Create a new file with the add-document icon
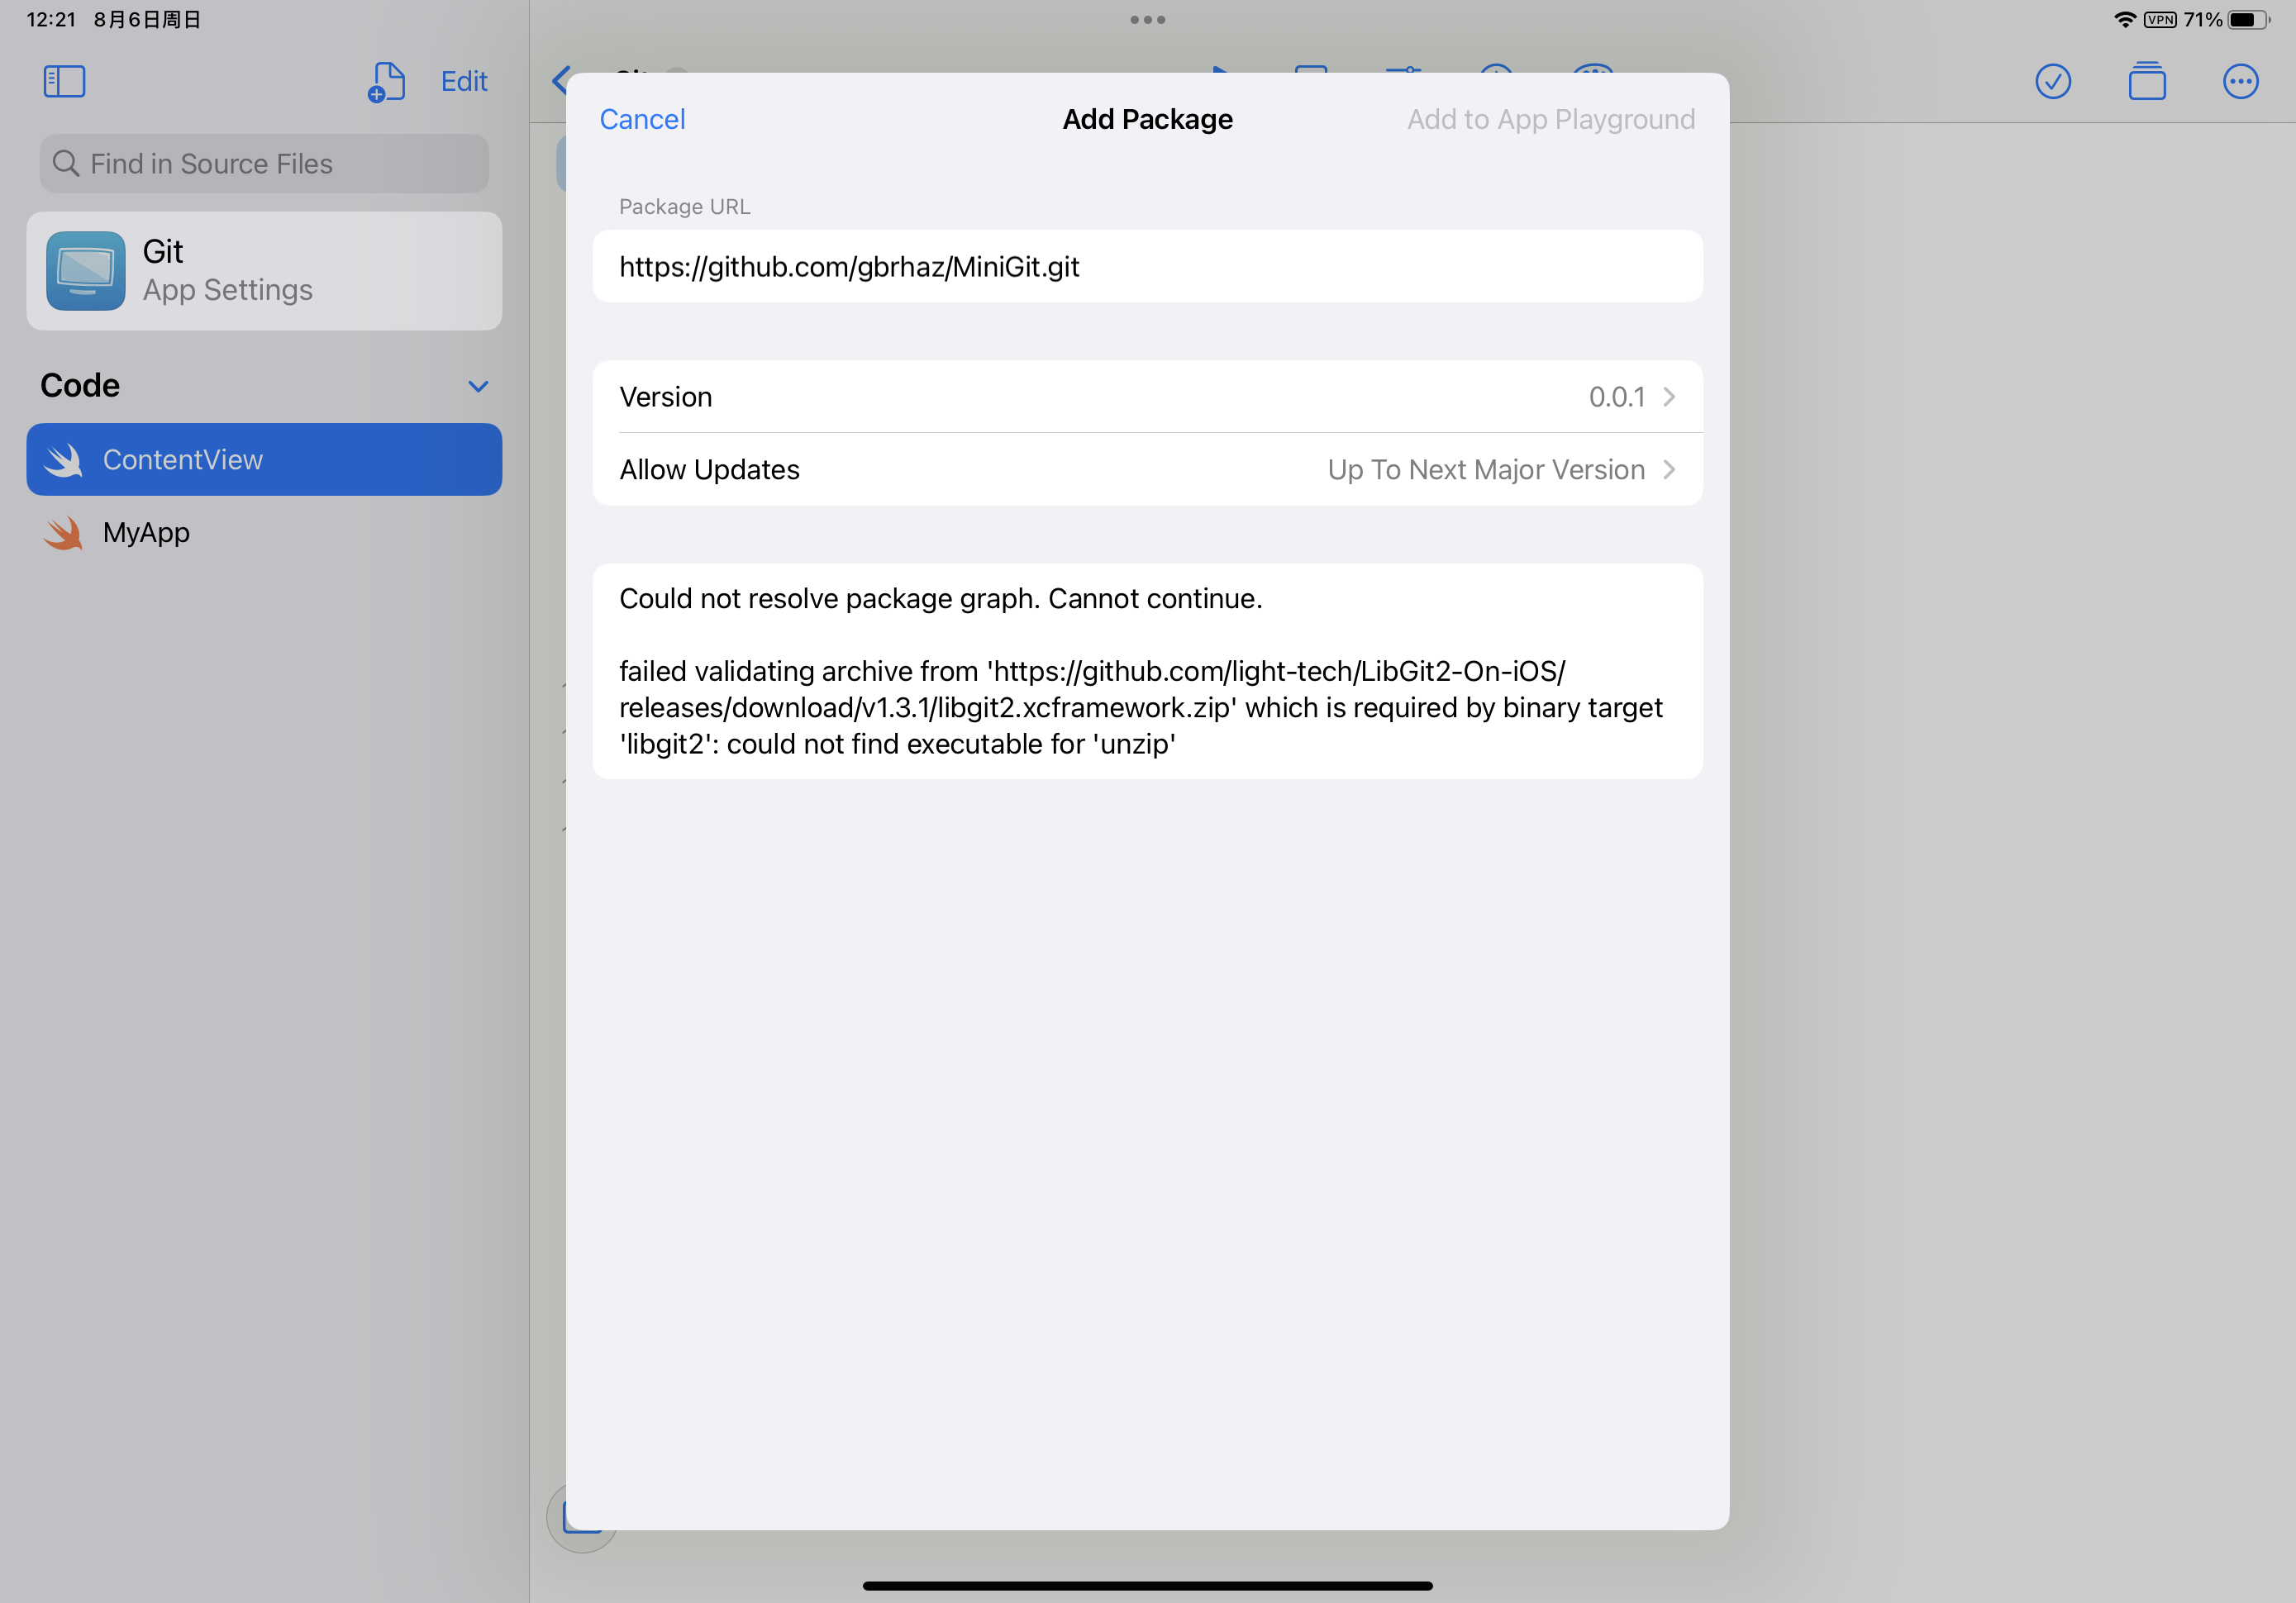 [x=386, y=81]
